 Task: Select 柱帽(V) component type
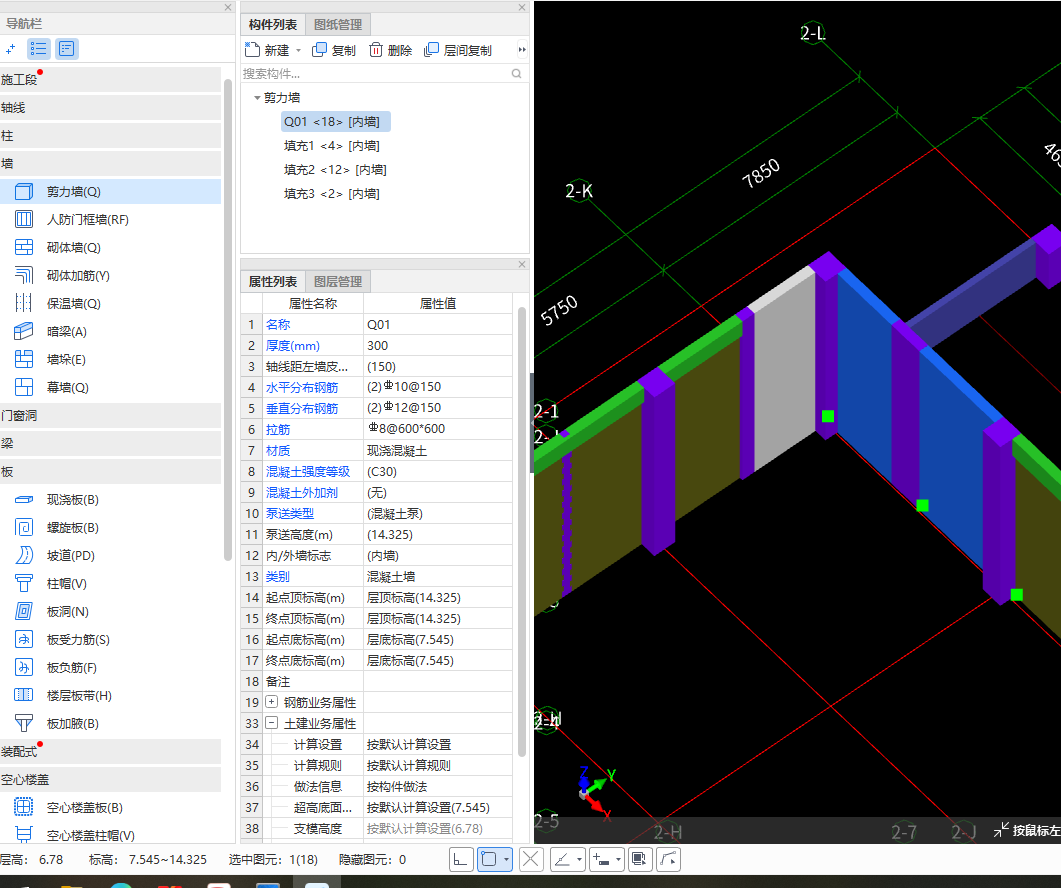[x=66, y=583]
